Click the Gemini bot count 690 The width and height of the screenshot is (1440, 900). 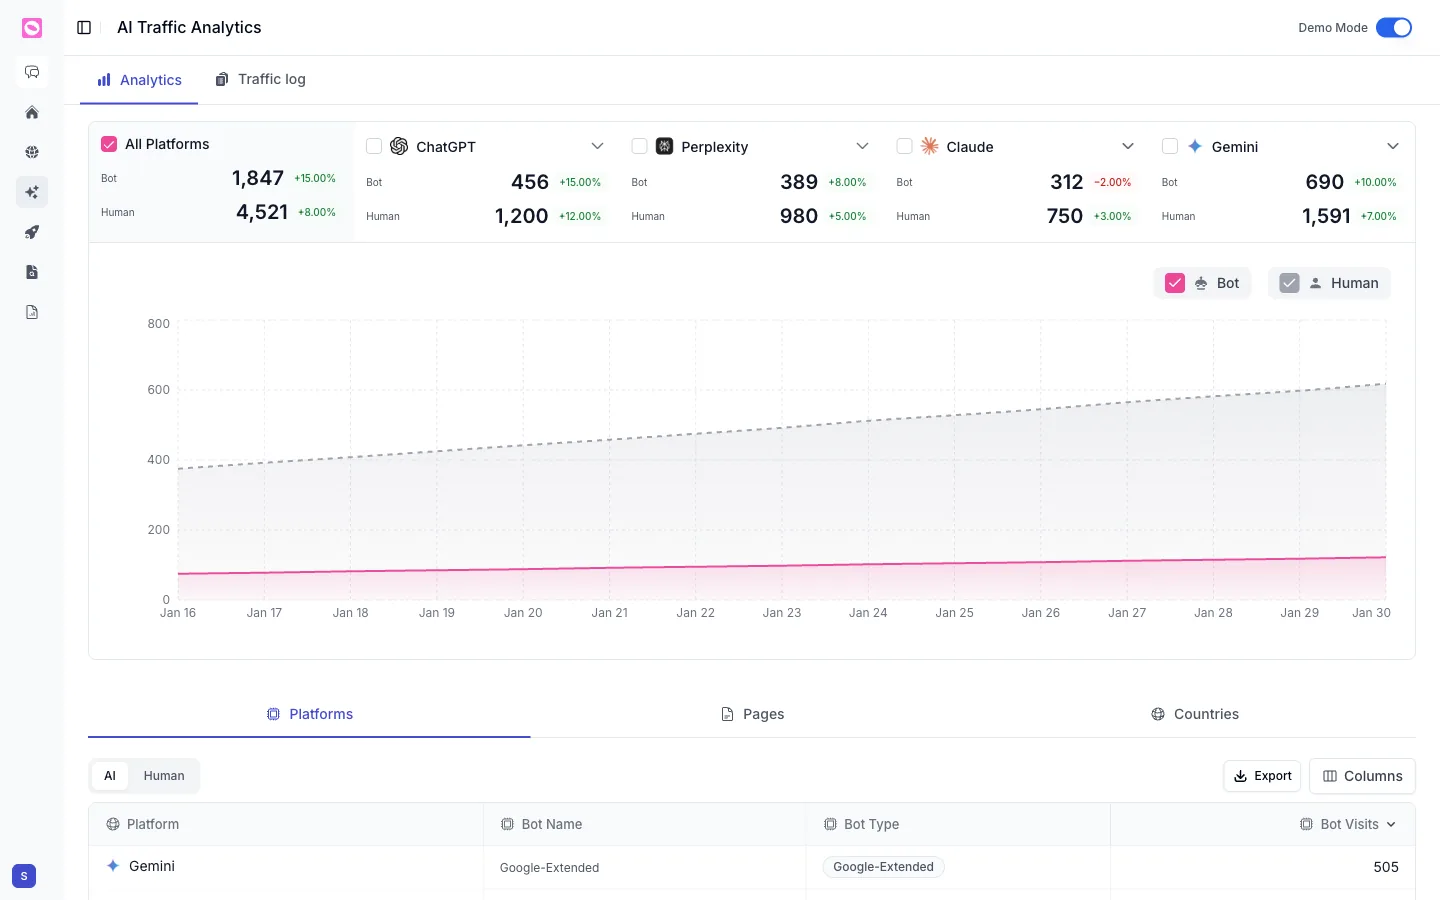(x=1325, y=182)
